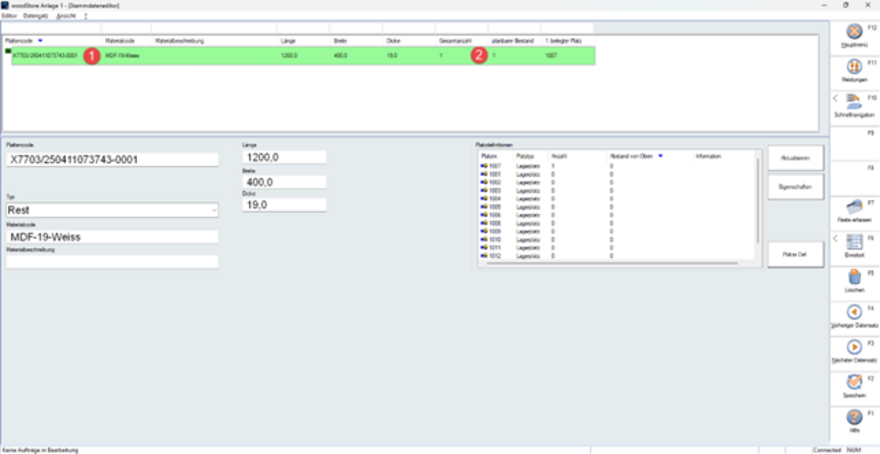Click the place icon for Platz 1007
This screenshot has width=880, height=454.
point(484,166)
